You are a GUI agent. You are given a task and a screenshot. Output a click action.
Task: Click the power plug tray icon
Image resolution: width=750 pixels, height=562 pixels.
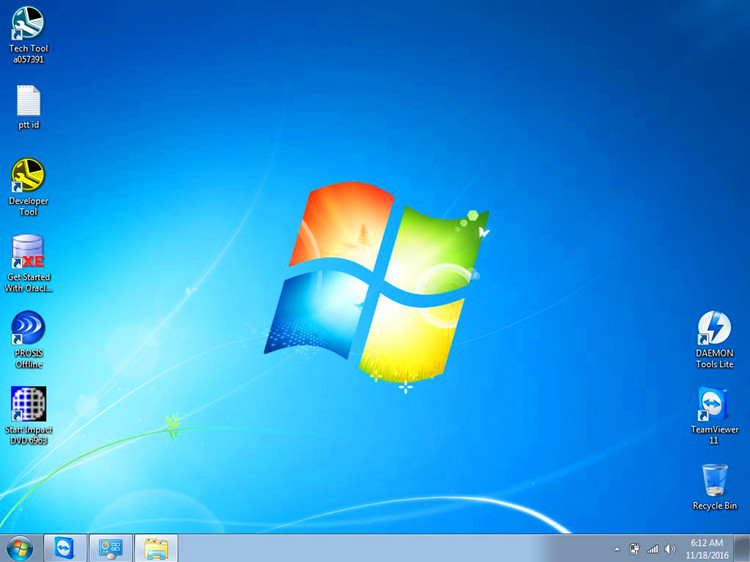(x=634, y=549)
